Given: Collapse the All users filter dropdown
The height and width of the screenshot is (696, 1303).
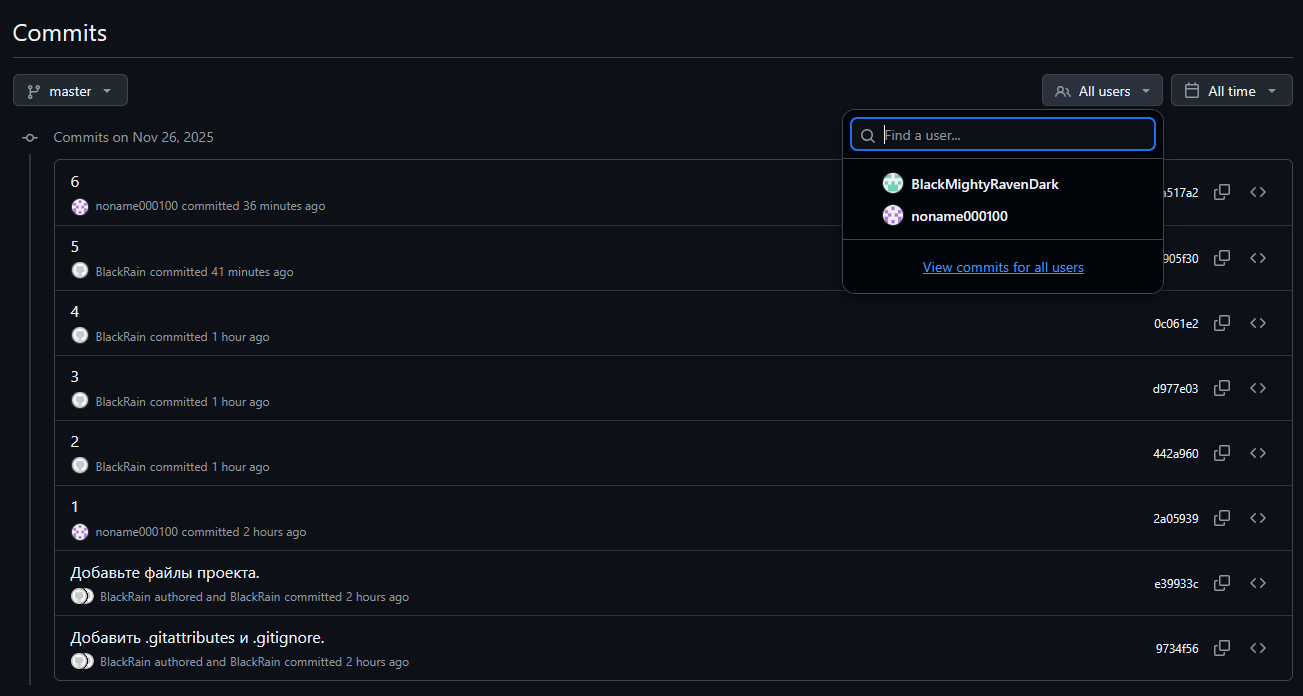Looking at the screenshot, I should tap(1102, 91).
